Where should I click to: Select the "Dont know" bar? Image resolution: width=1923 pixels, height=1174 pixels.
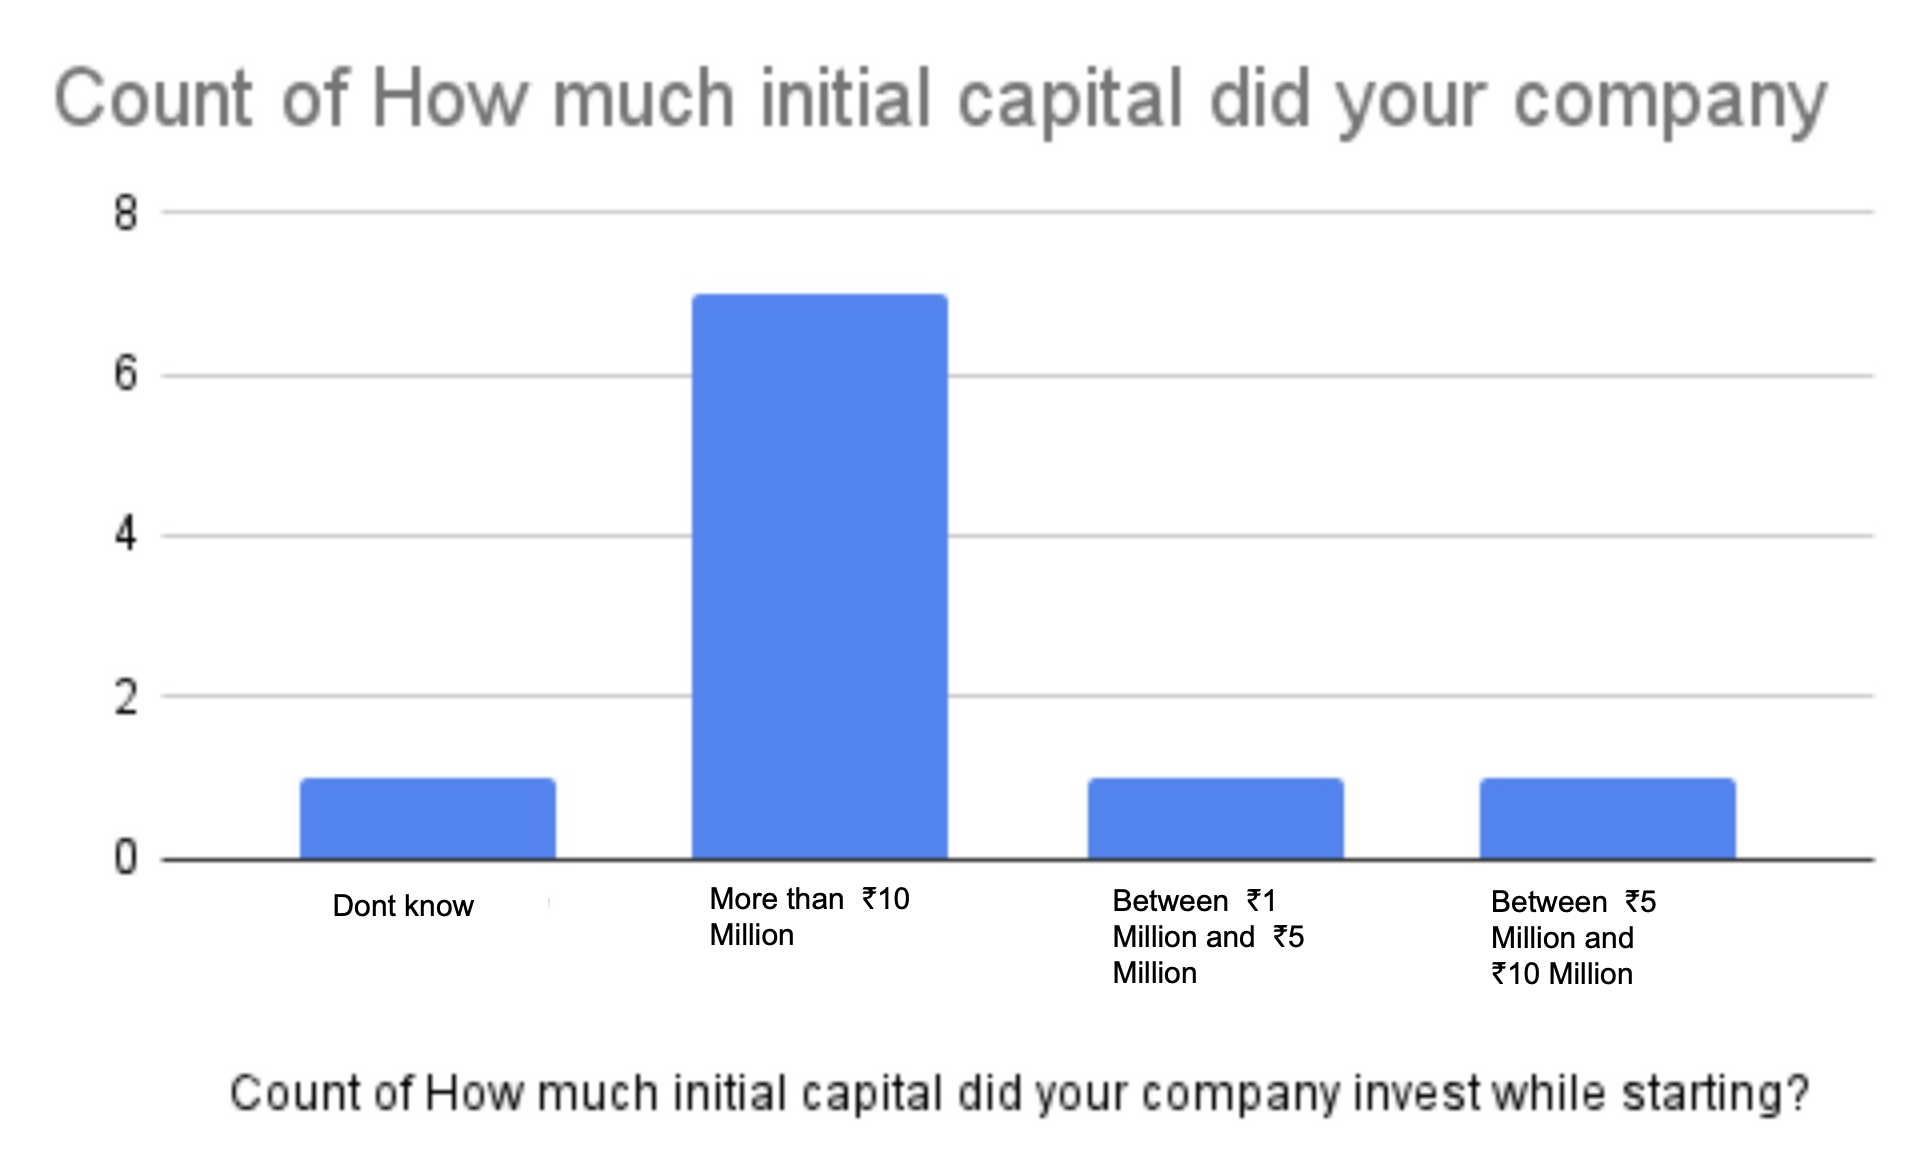(428, 818)
